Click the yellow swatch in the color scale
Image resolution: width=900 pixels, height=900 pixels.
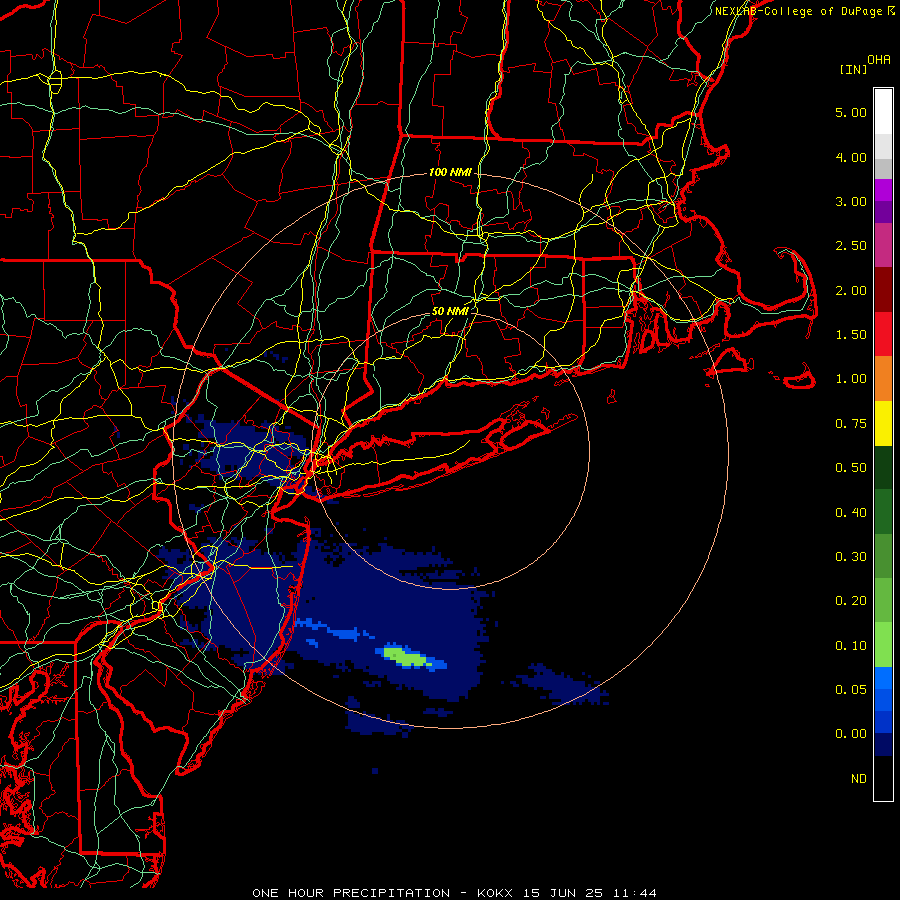[883, 423]
